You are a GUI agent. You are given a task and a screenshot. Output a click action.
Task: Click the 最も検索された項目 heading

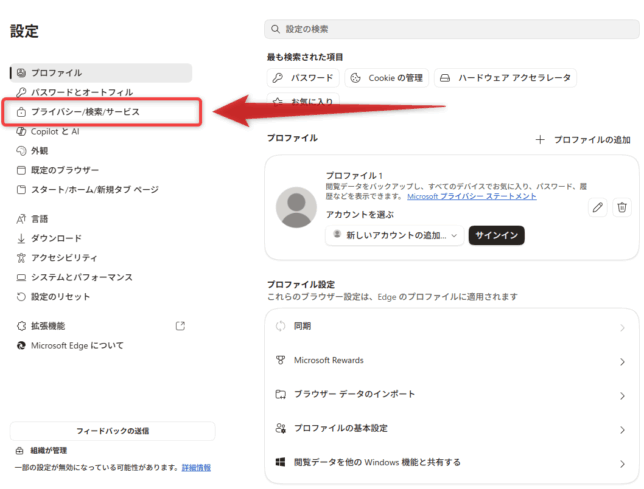[x=305, y=57]
